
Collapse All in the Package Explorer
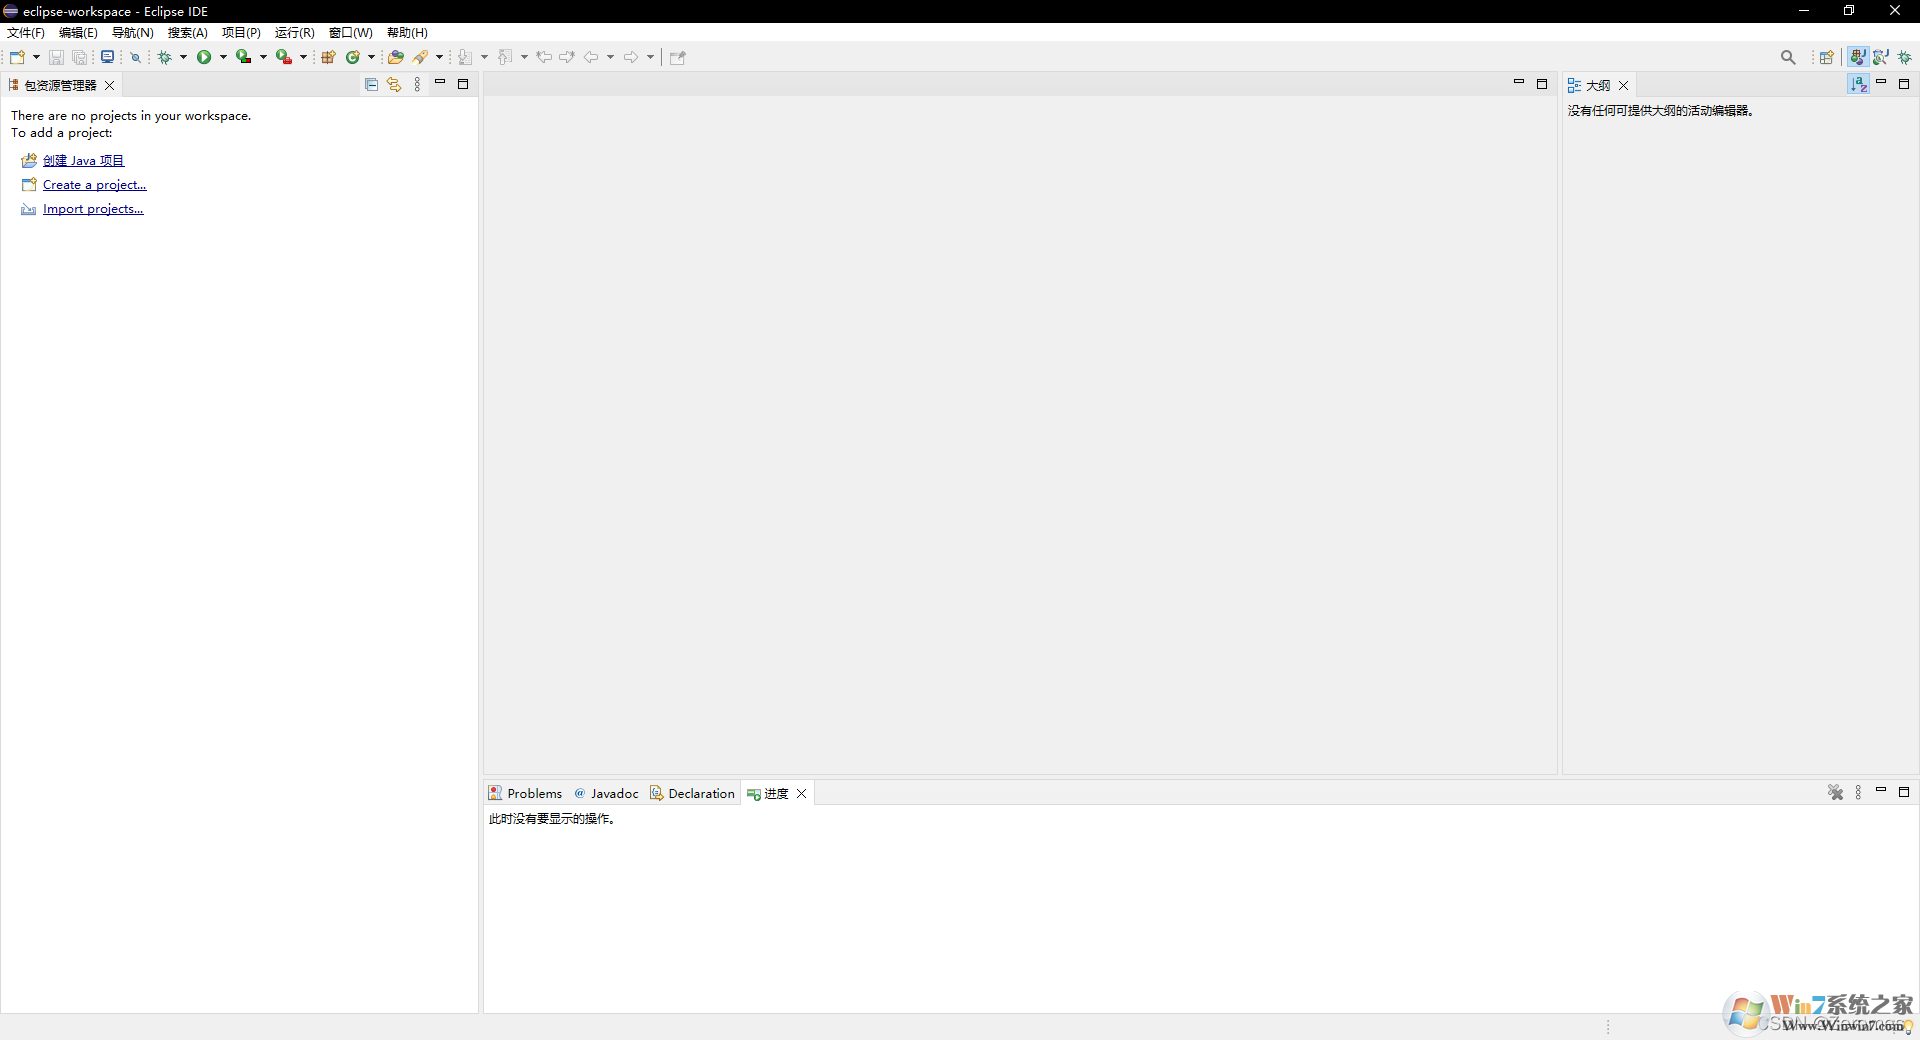(x=371, y=85)
